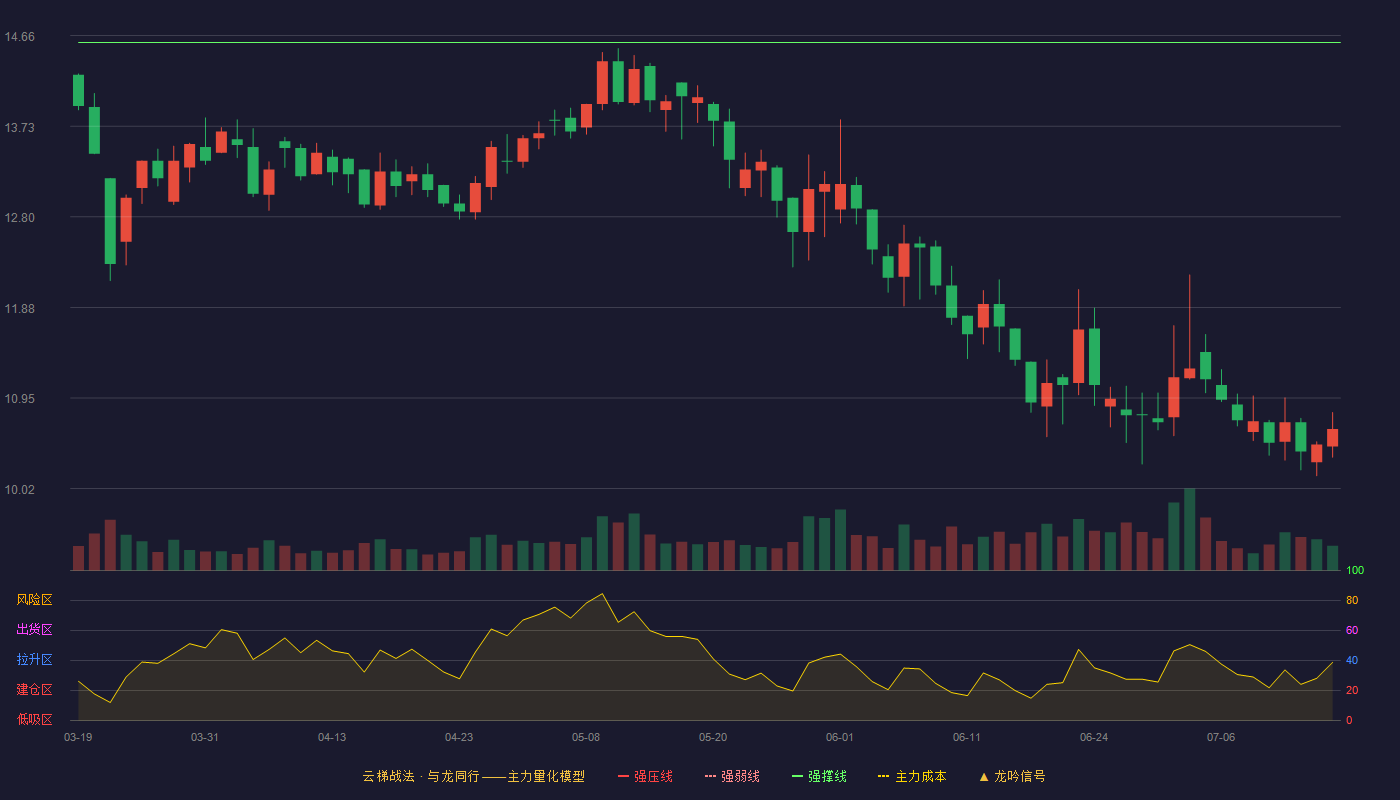Click the 06-24 date label

1094,737
